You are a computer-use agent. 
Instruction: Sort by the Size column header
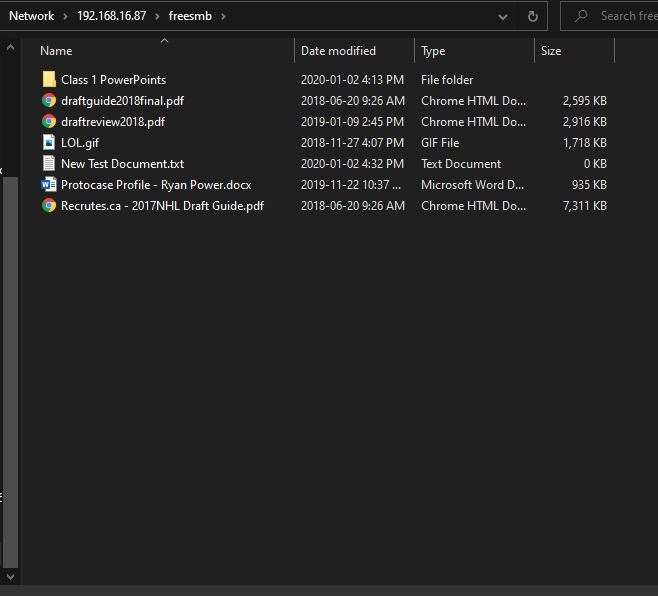point(551,51)
